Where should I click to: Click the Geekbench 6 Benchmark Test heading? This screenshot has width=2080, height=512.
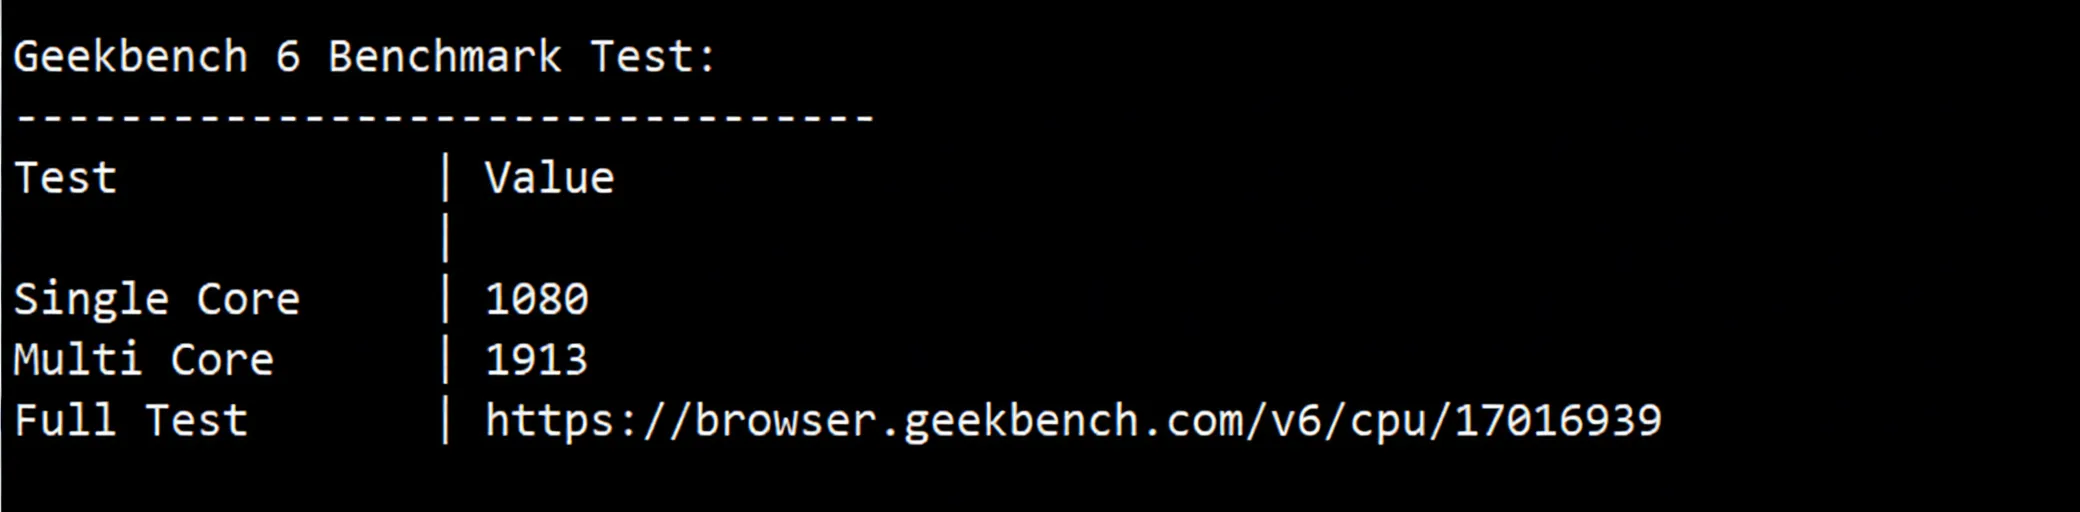click(364, 57)
